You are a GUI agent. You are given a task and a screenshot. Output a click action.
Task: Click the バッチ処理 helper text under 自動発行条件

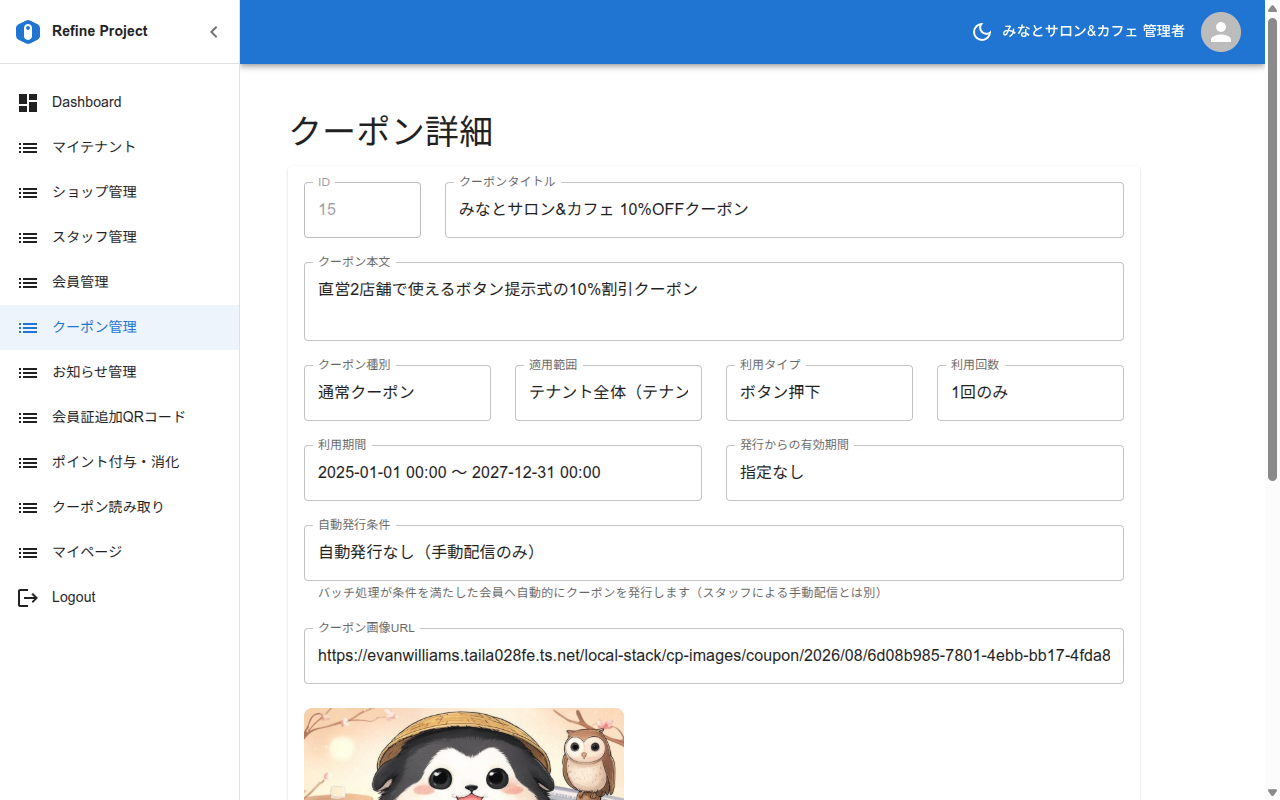point(599,593)
